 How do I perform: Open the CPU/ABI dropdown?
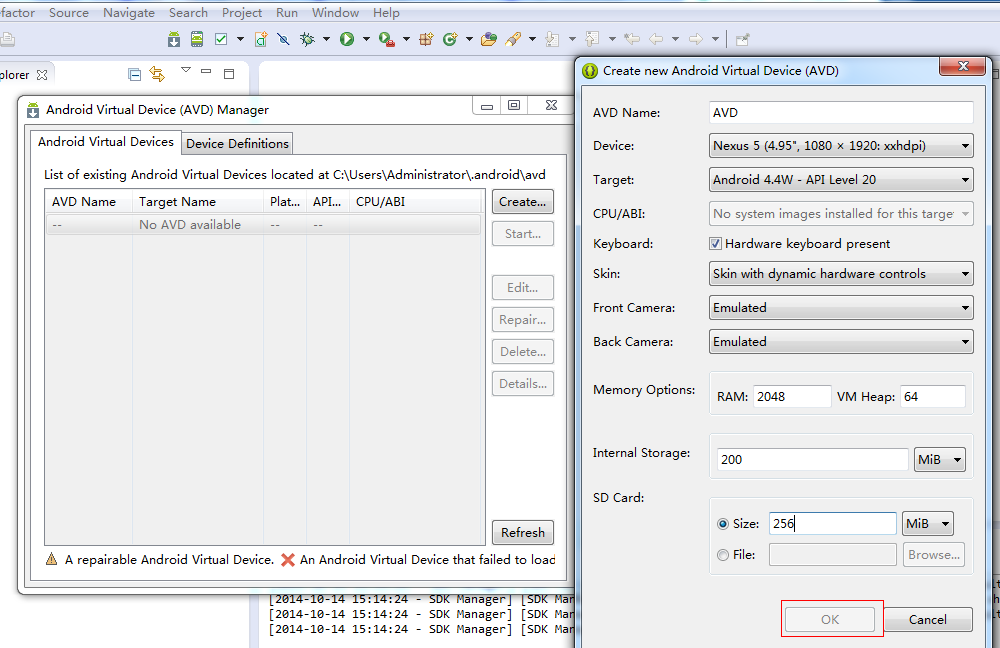841,214
